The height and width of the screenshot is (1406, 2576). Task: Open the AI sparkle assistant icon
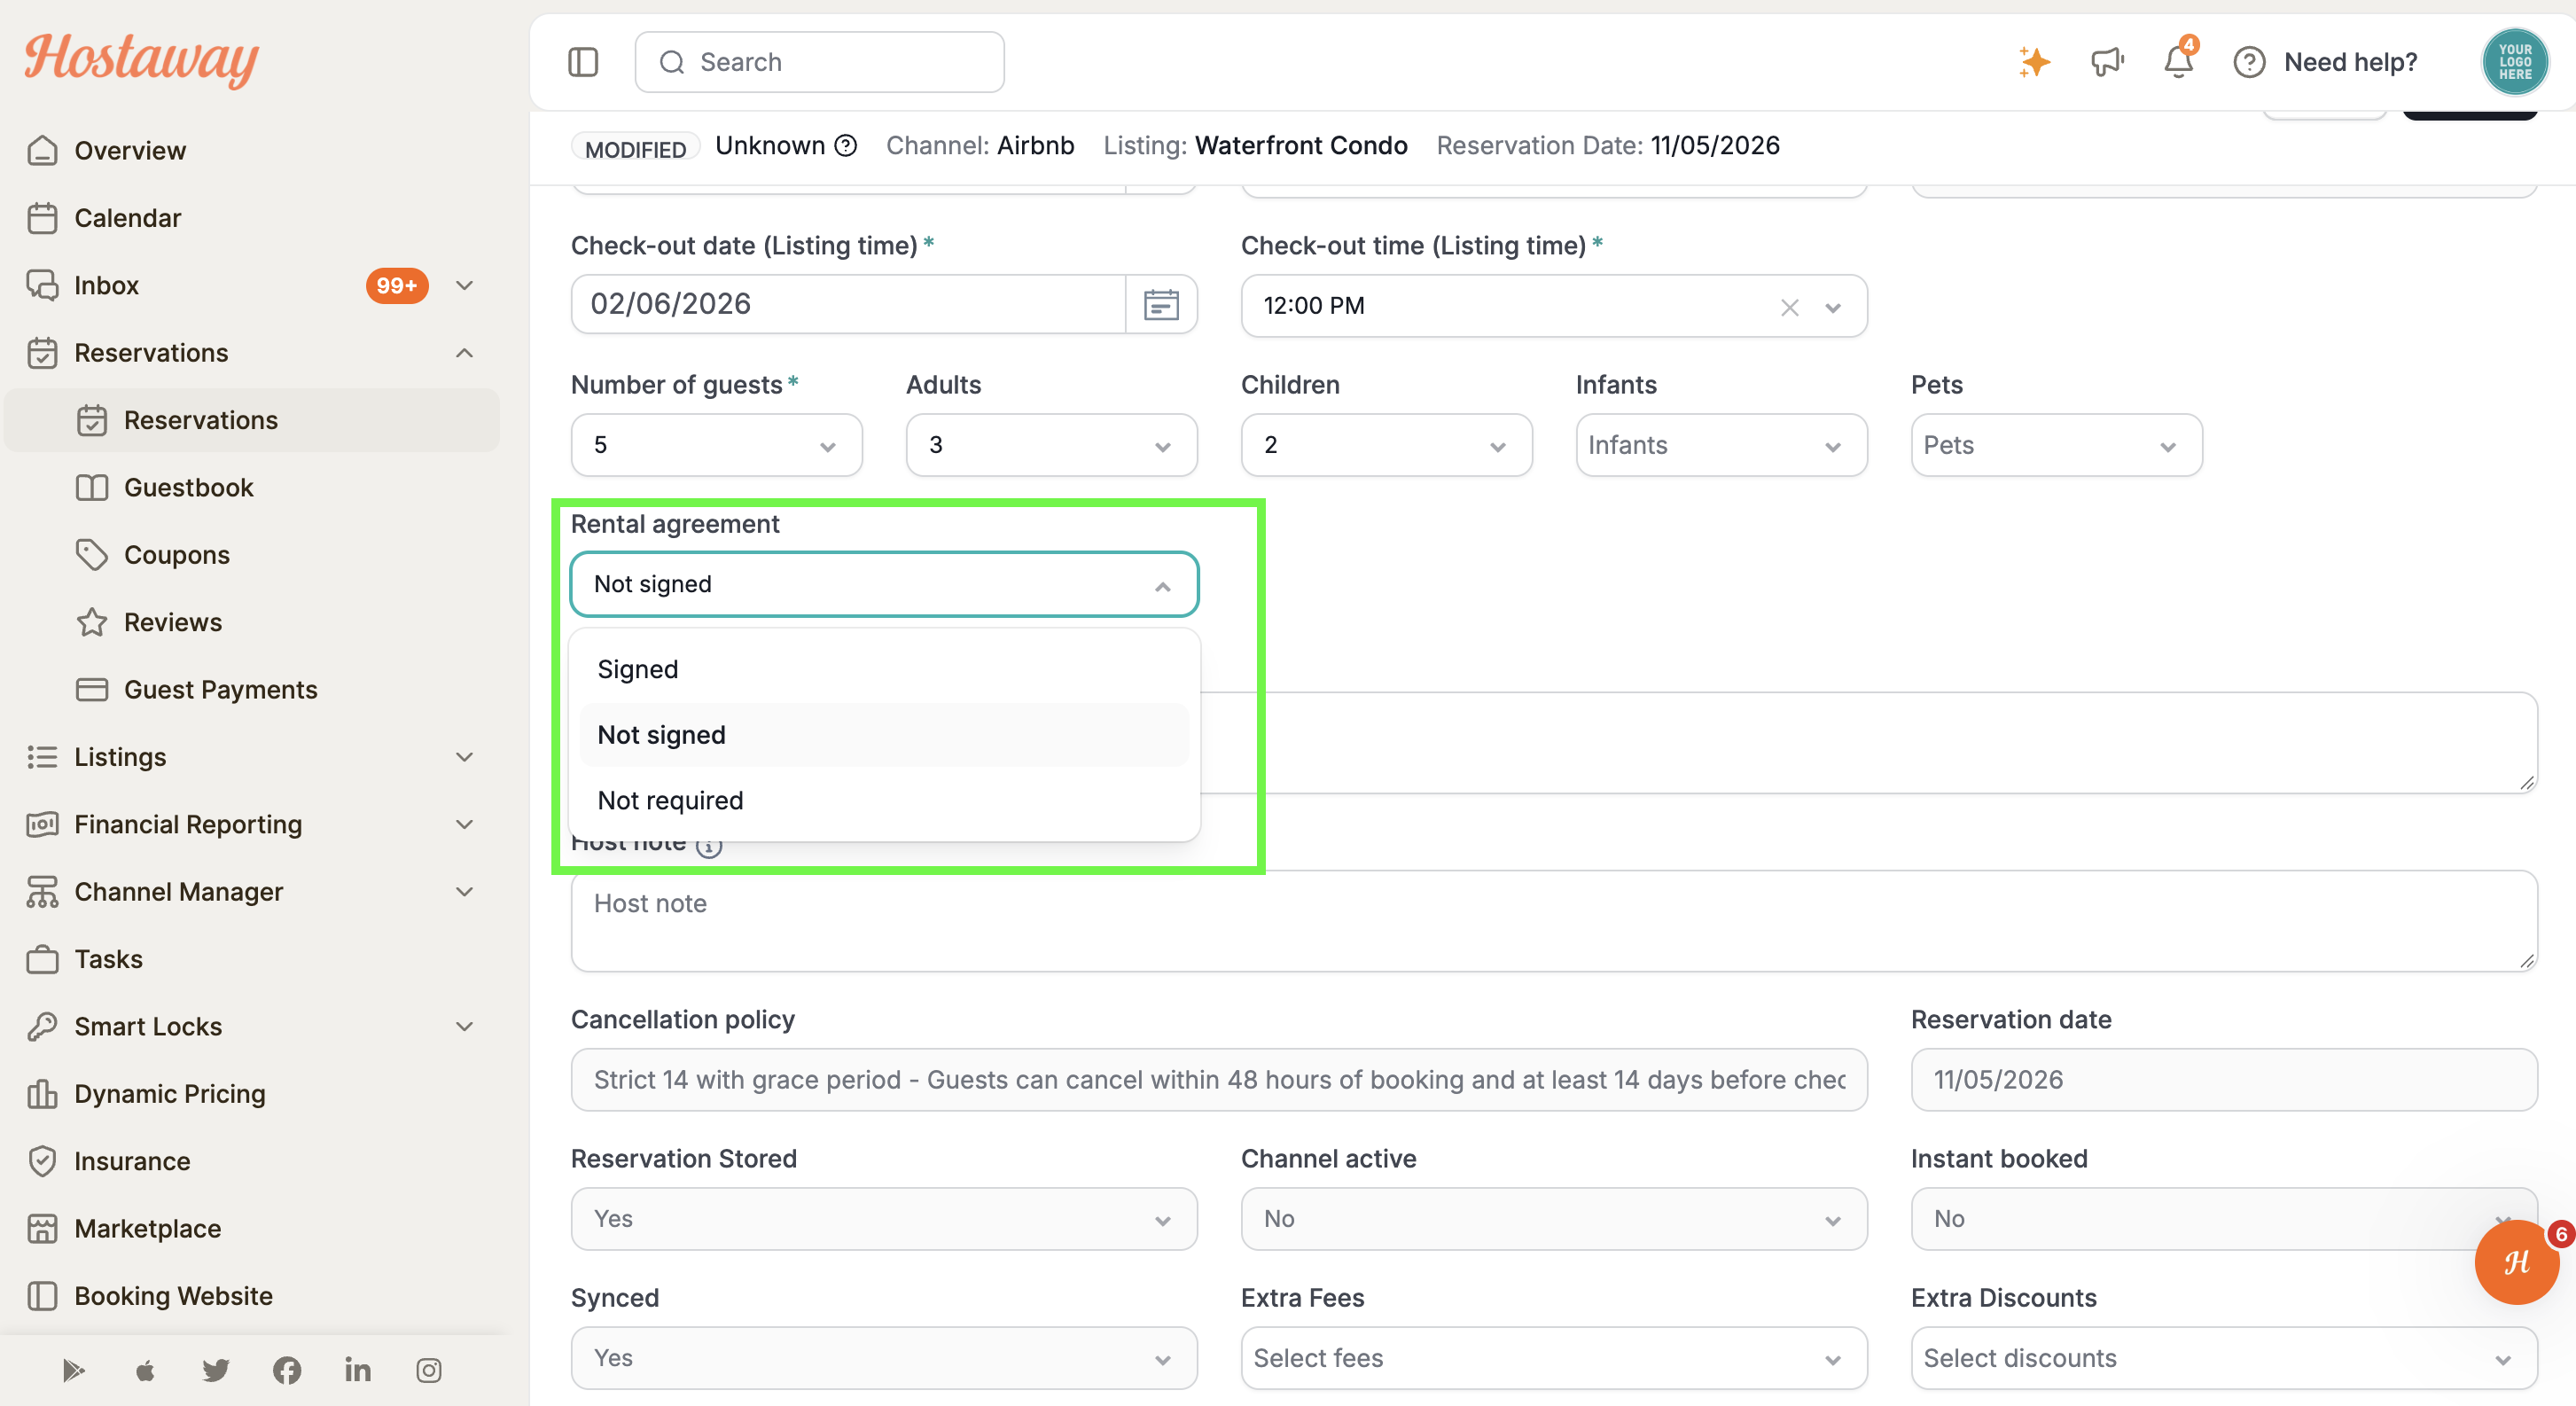[2034, 62]
